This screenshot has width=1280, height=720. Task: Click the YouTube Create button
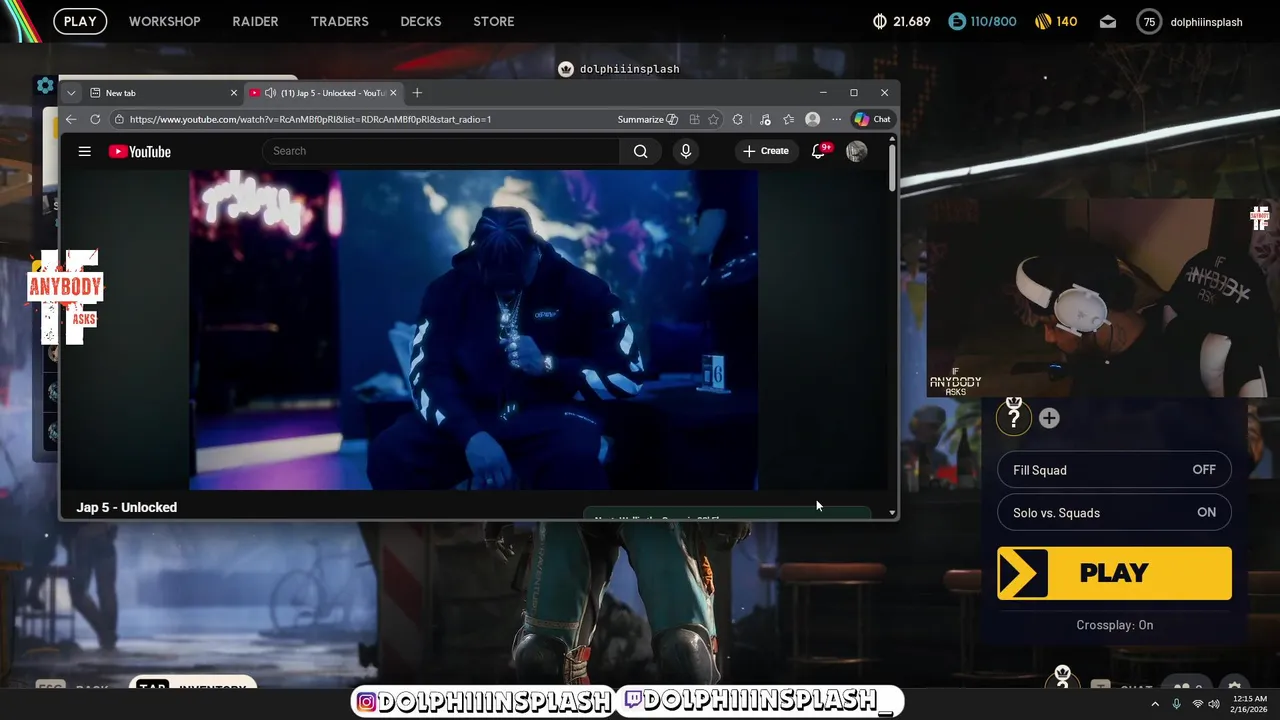click(x=766, y=151)
